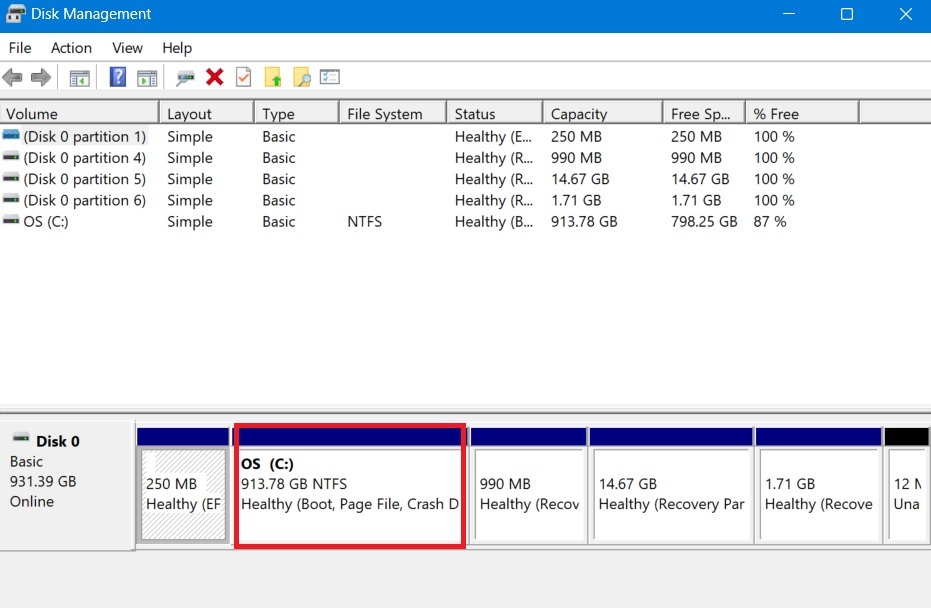
Task: Click the checkmark document toolbar icon
Action: tap(243, 77)
